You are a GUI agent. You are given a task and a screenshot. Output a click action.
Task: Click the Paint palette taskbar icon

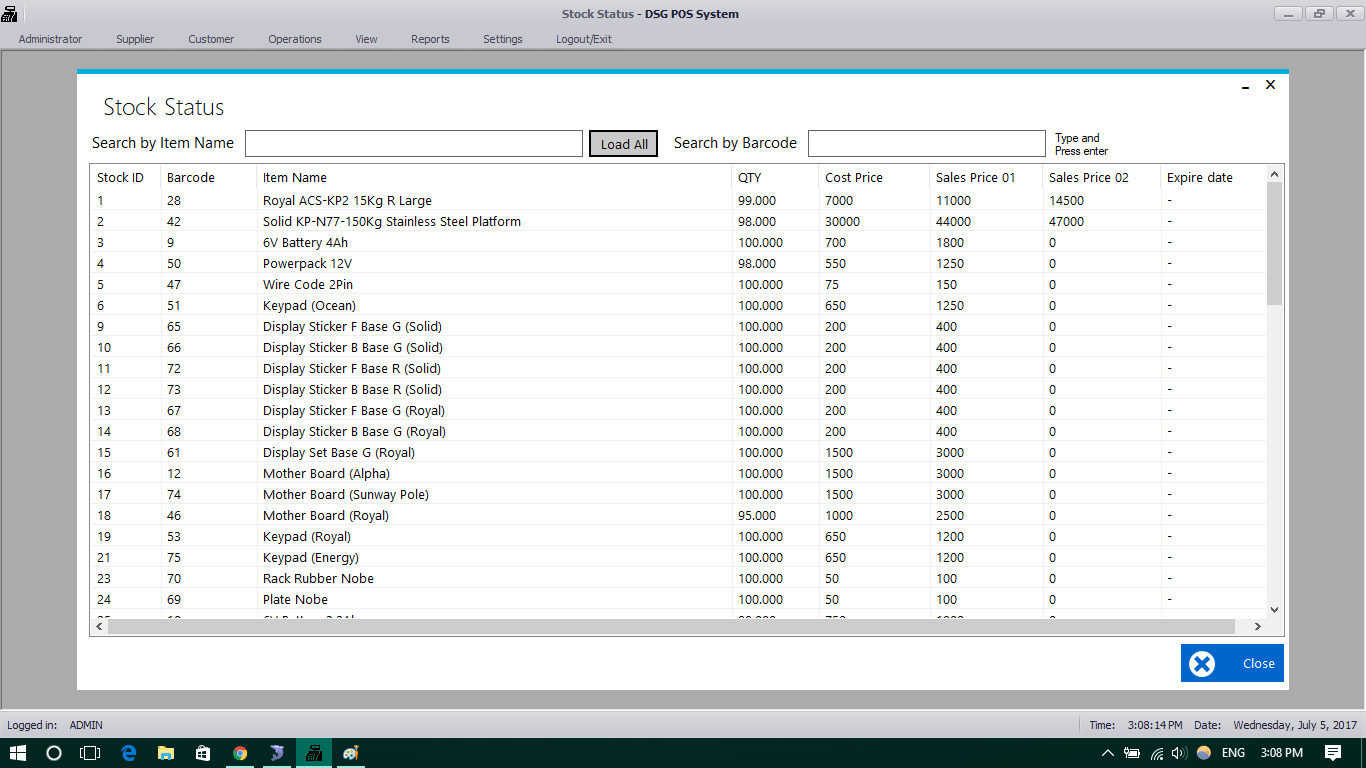(350, 753)
